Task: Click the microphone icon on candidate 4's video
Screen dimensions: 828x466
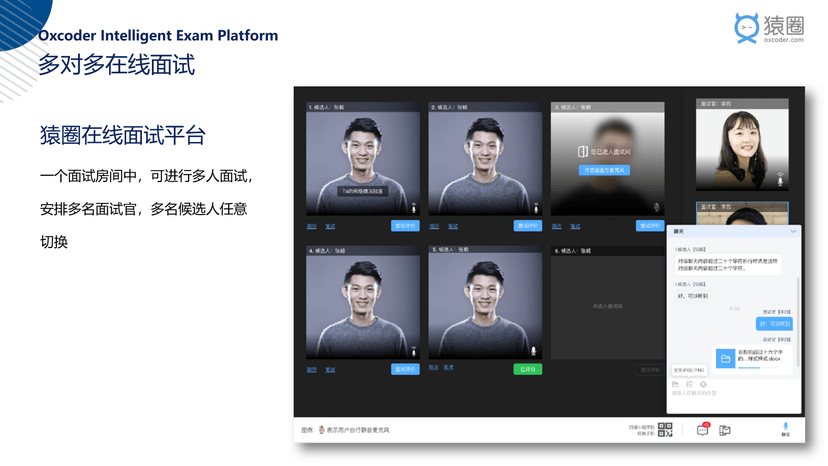Action: (413, 351)
